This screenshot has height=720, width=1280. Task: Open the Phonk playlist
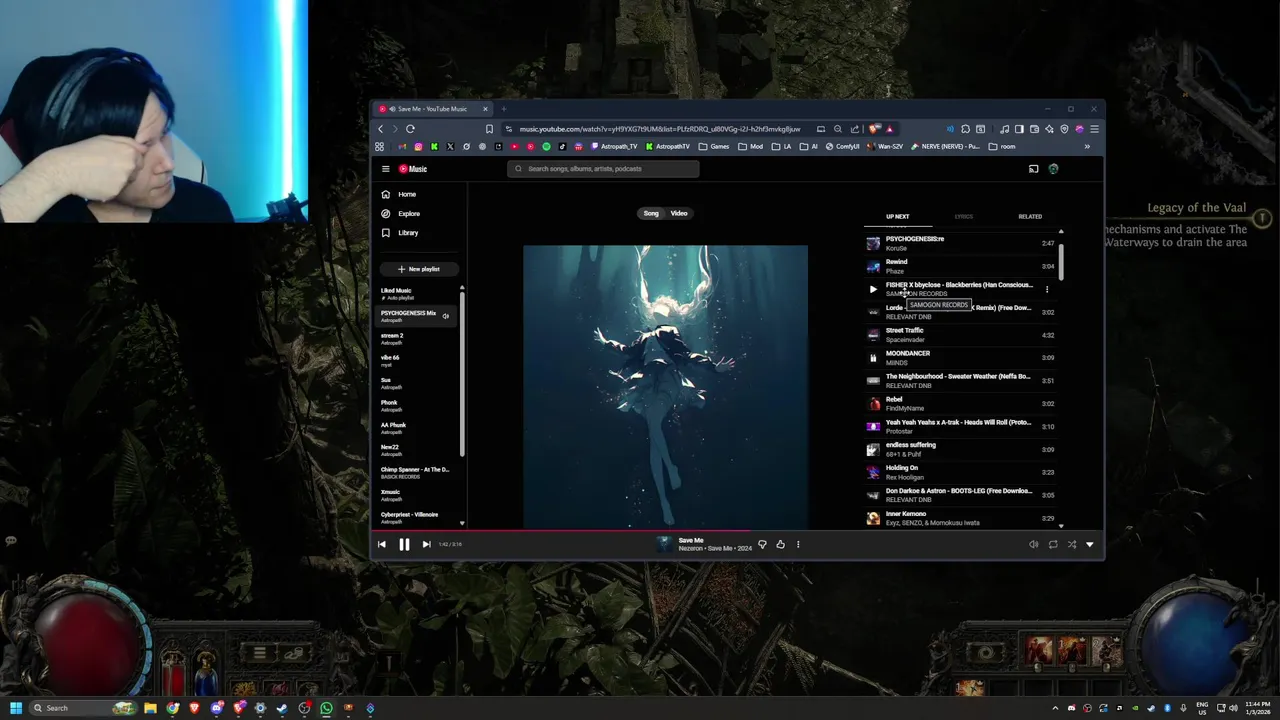click(415, 406)
